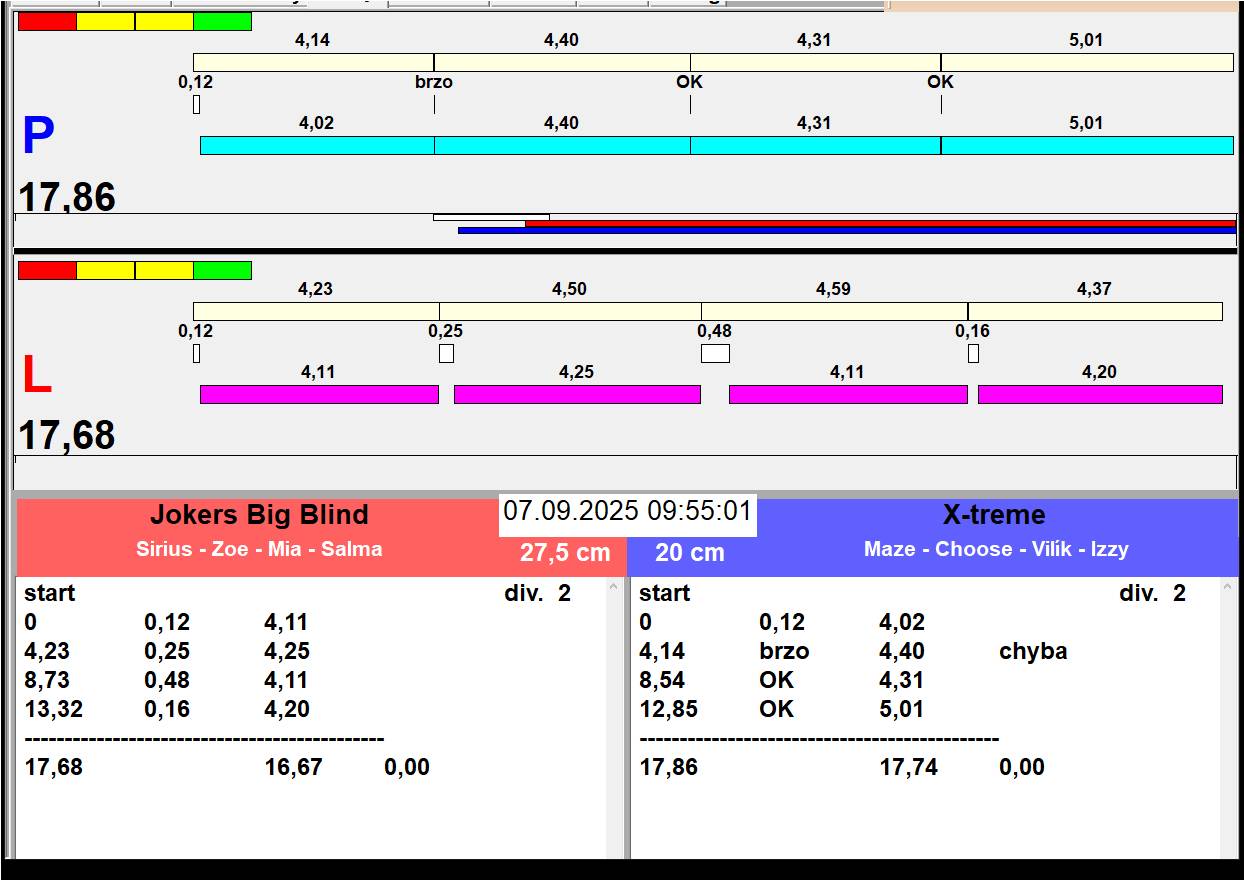Click the cyan bar labeled 4,31
1244x880 pixels.
click(815, 145)
